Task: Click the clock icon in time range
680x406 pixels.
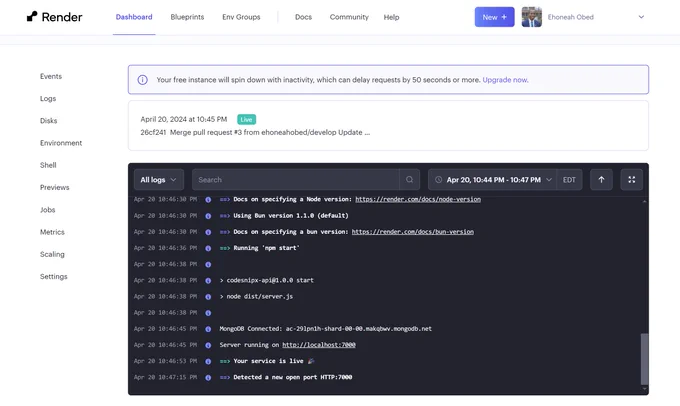Action: pos(438,180)
